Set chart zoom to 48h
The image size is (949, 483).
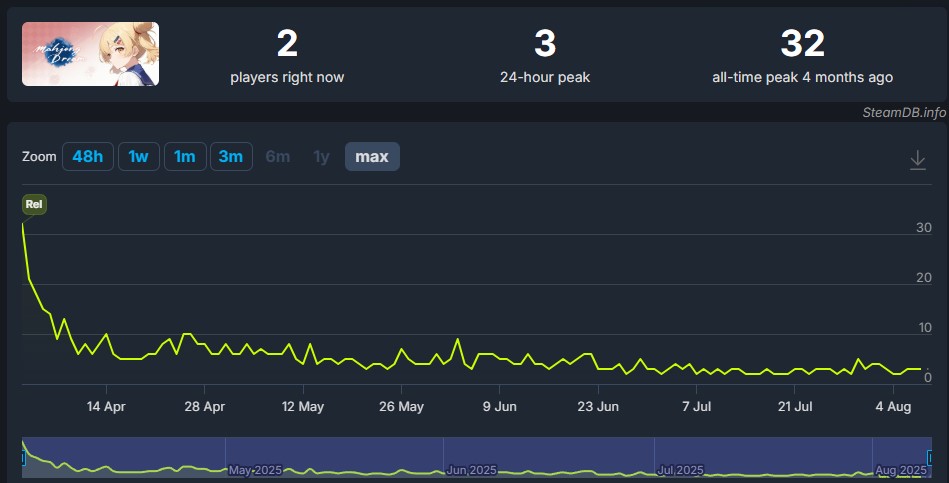pos(88,157)
